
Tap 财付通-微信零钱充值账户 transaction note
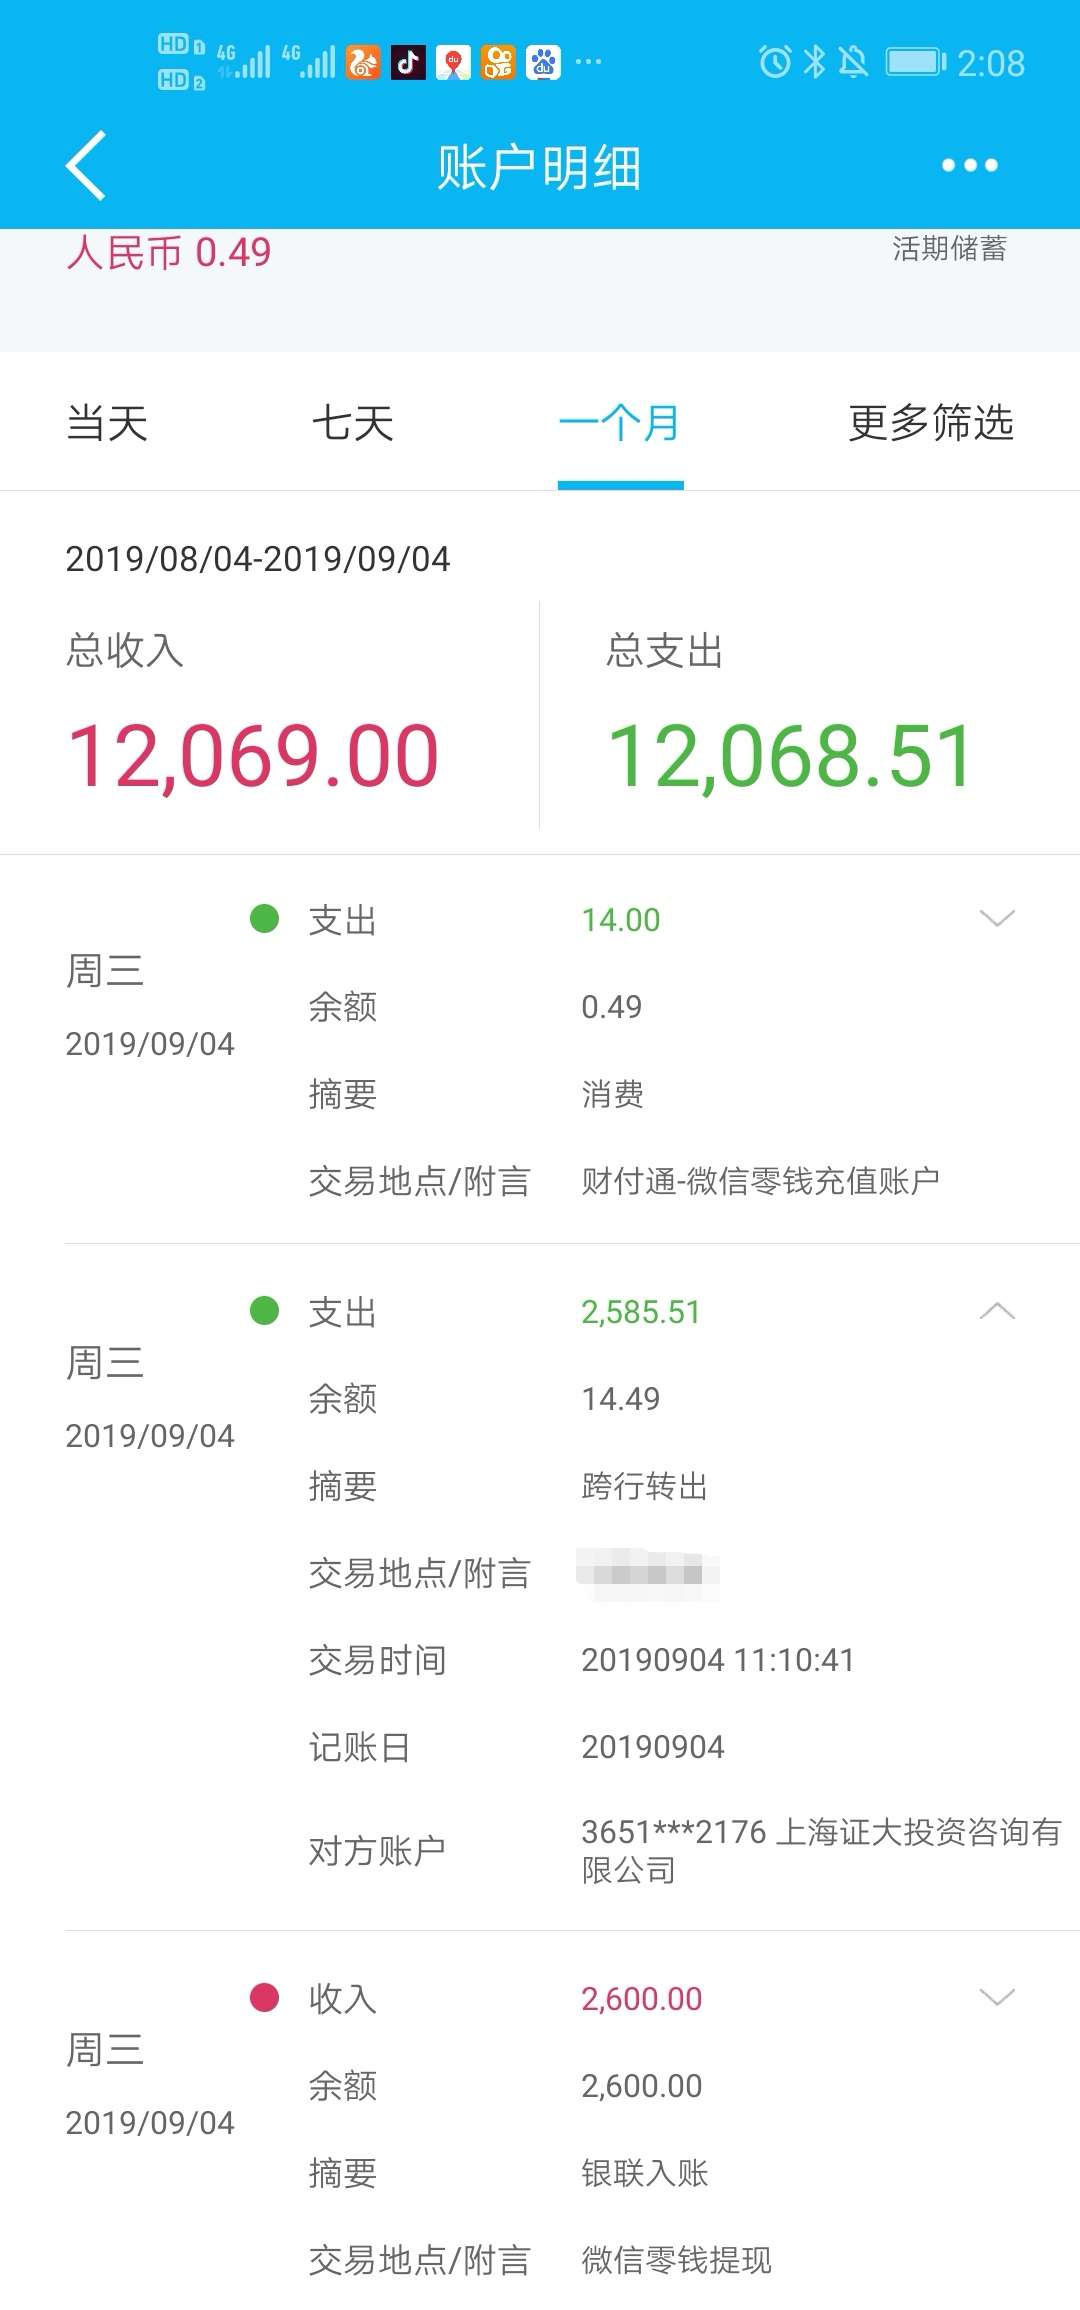[x=761, y=1181]
